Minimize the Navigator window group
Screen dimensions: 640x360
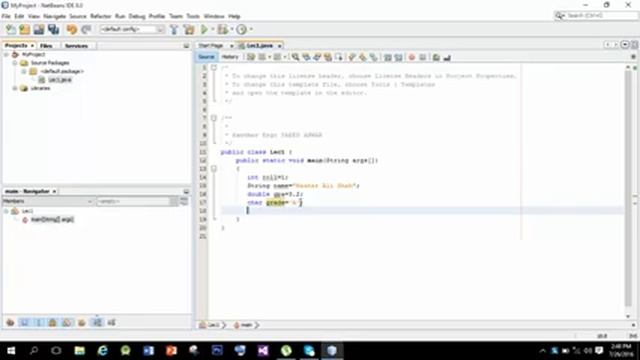[x=186, y=191]
